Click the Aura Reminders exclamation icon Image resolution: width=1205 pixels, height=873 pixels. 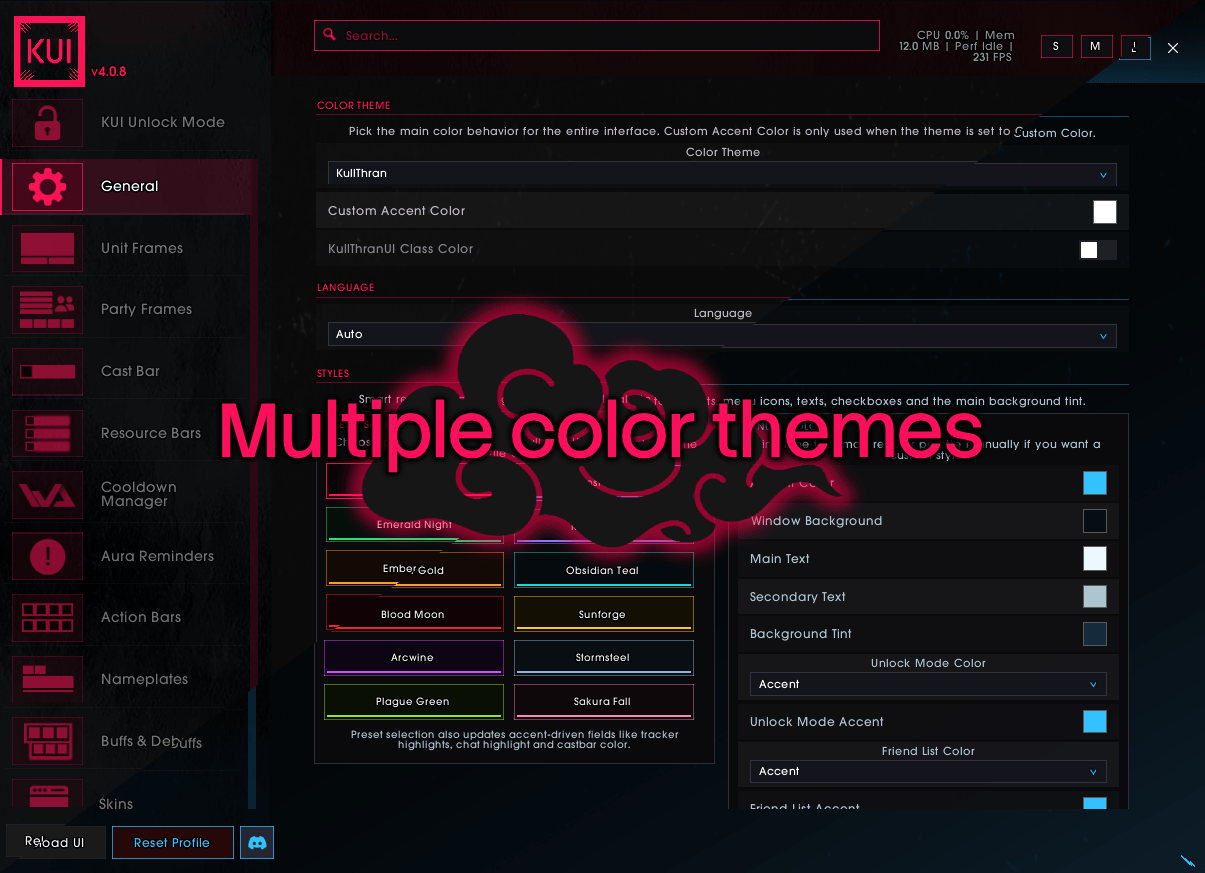(47, 557)
